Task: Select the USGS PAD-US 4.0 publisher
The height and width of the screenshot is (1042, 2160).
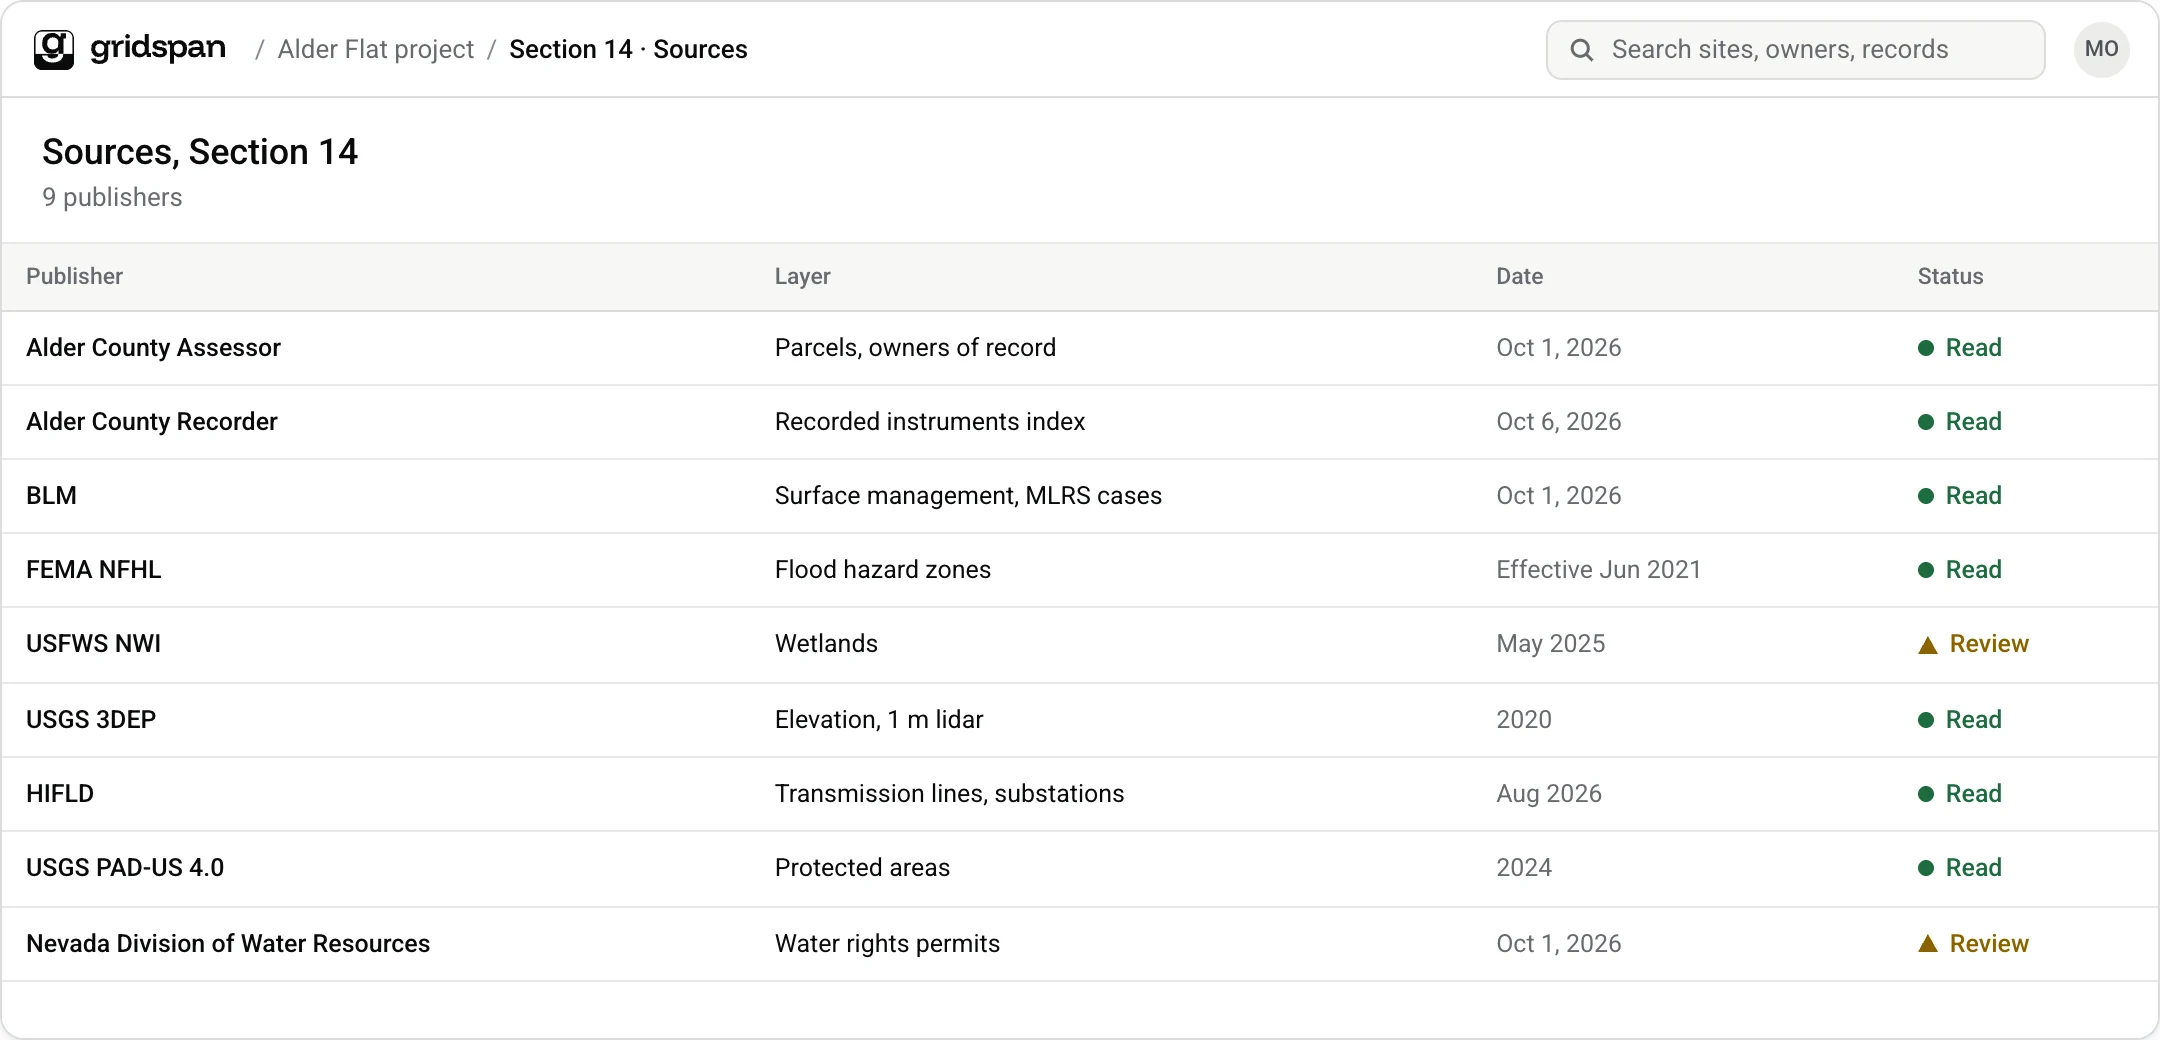Action: pos(125,868)
